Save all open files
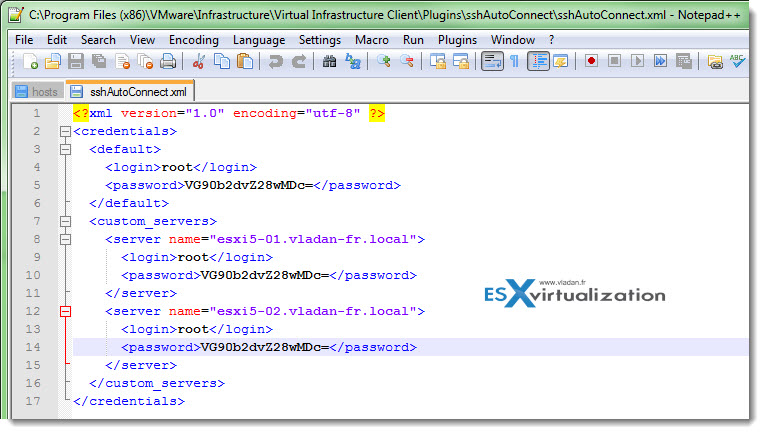764x434 pixels. [99, 61]
